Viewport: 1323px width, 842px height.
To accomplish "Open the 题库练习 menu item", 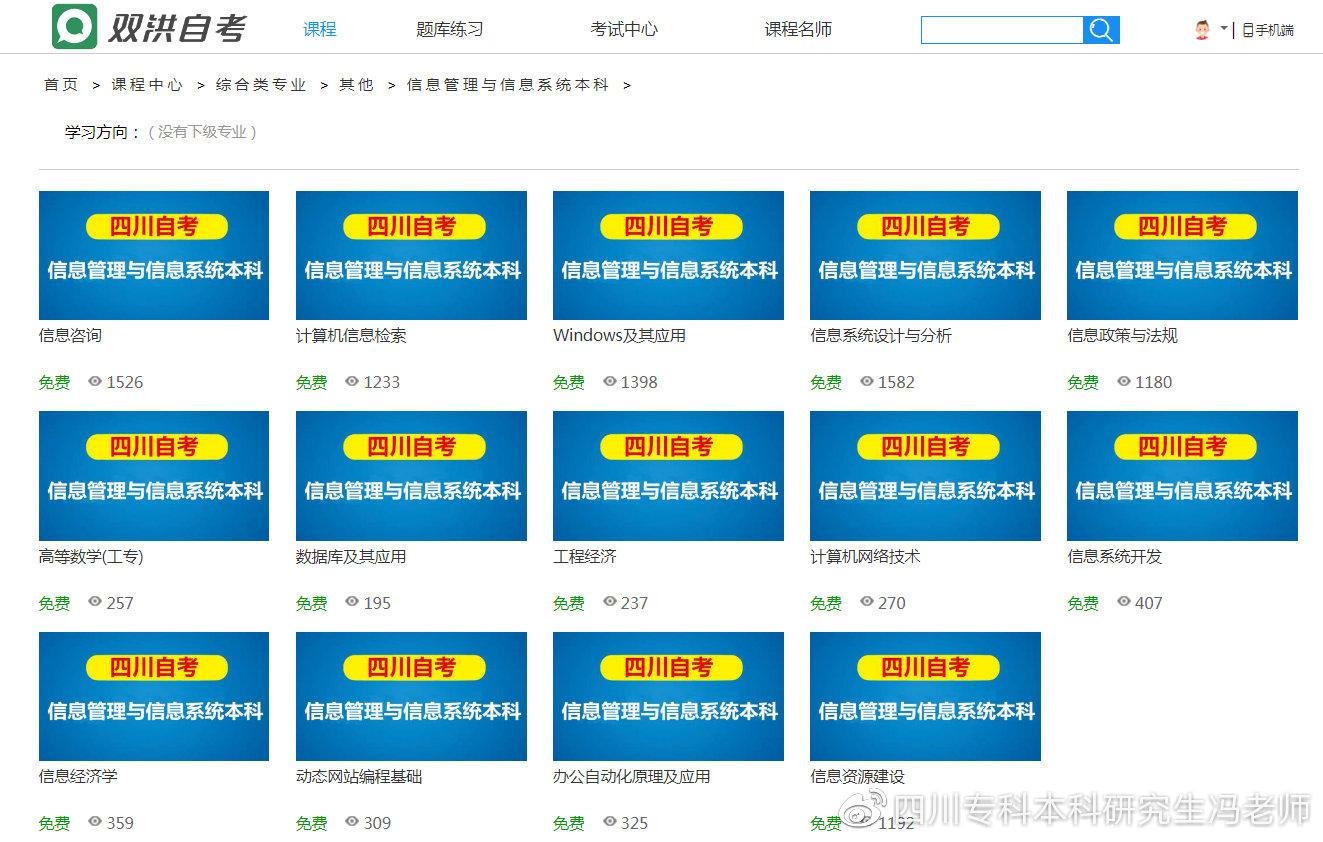I will [x=450, y=29].
